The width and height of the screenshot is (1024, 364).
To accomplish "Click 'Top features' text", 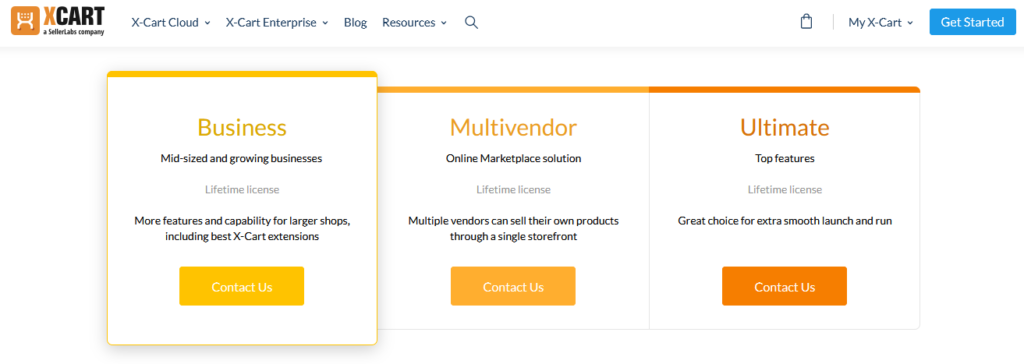I will 784,158.
